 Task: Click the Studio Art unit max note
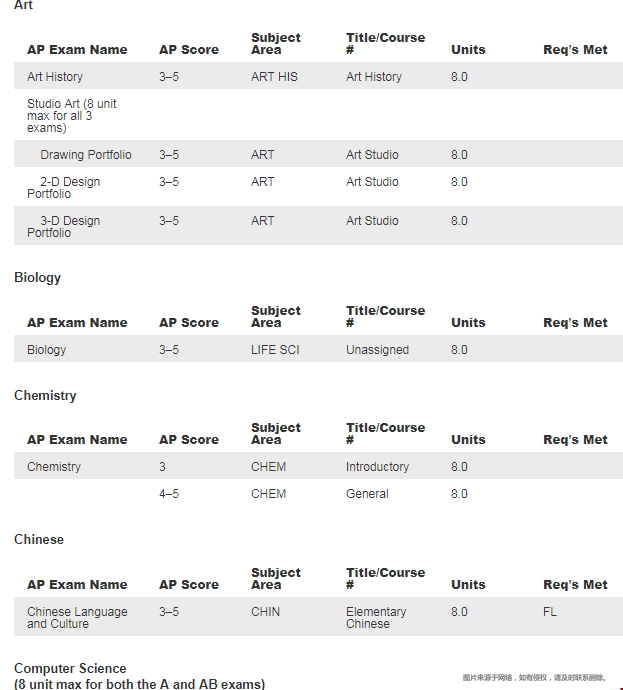tap(71, 116)
